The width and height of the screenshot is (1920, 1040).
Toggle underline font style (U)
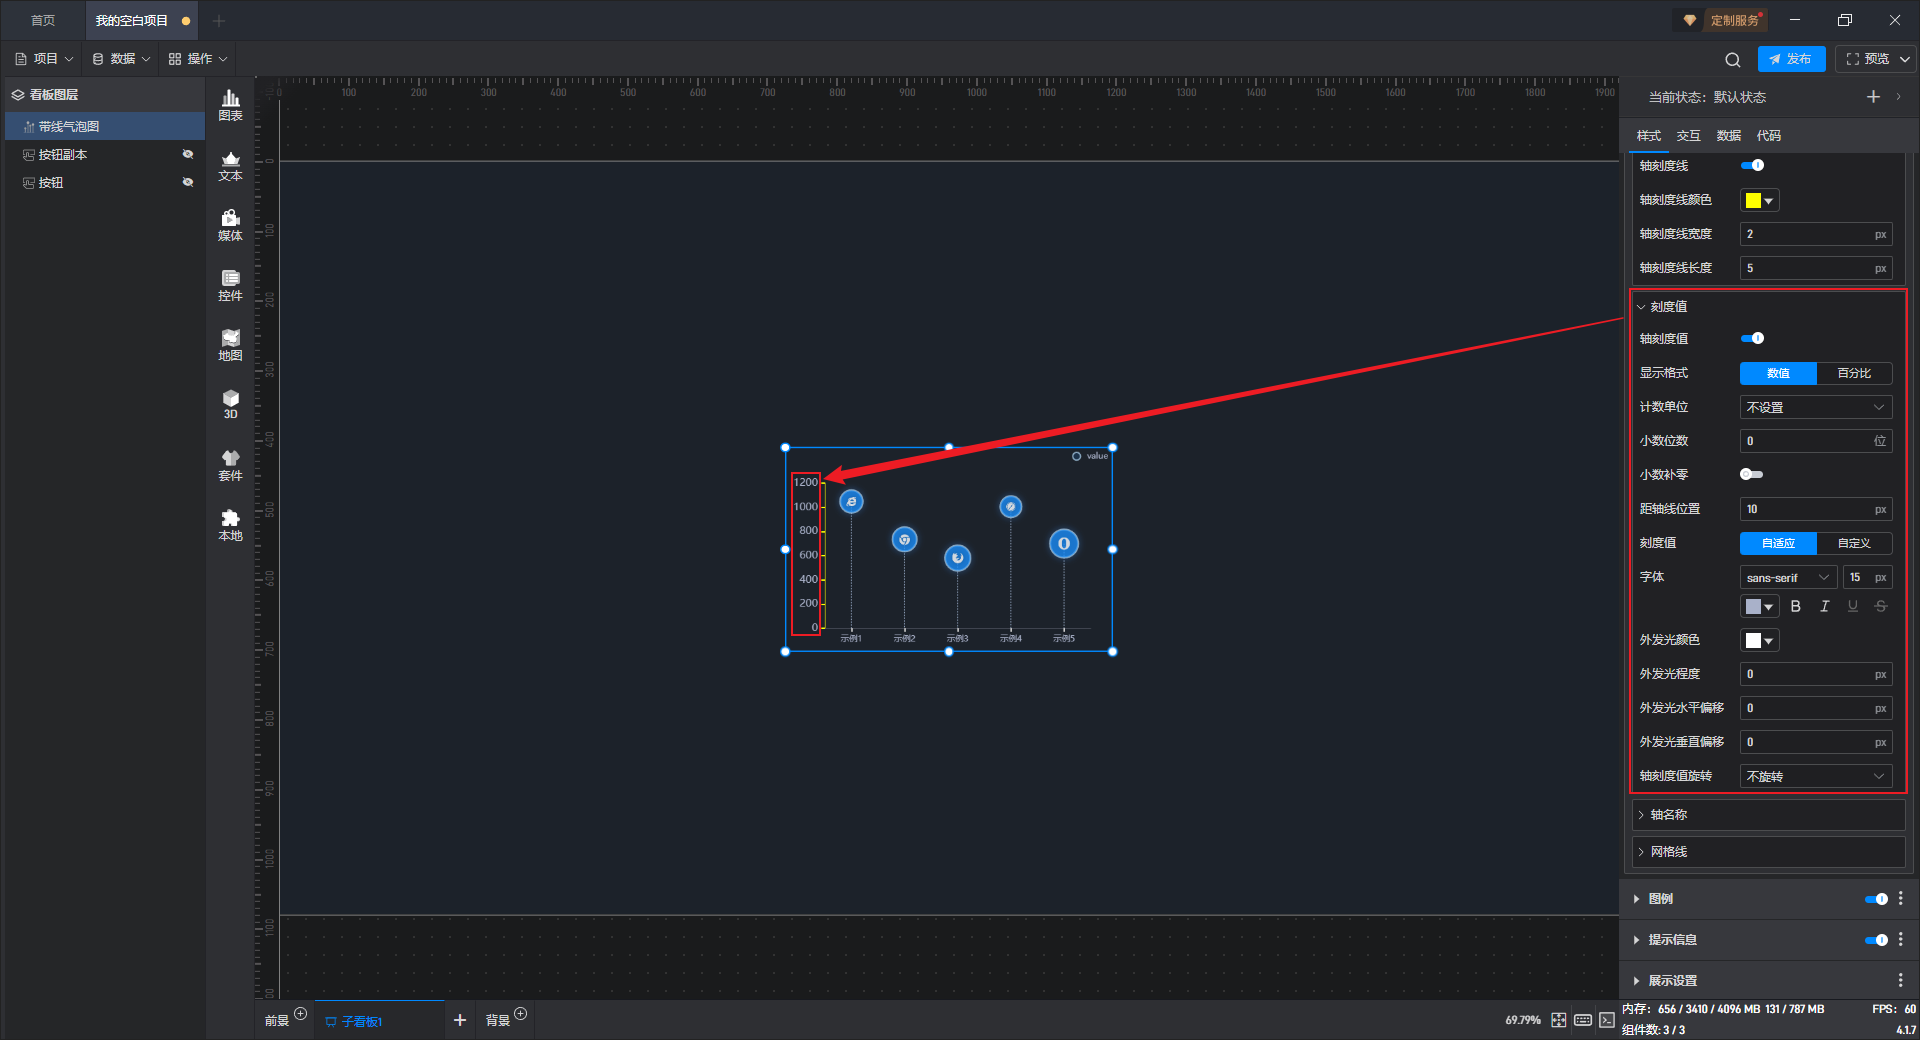[1853, 606]
